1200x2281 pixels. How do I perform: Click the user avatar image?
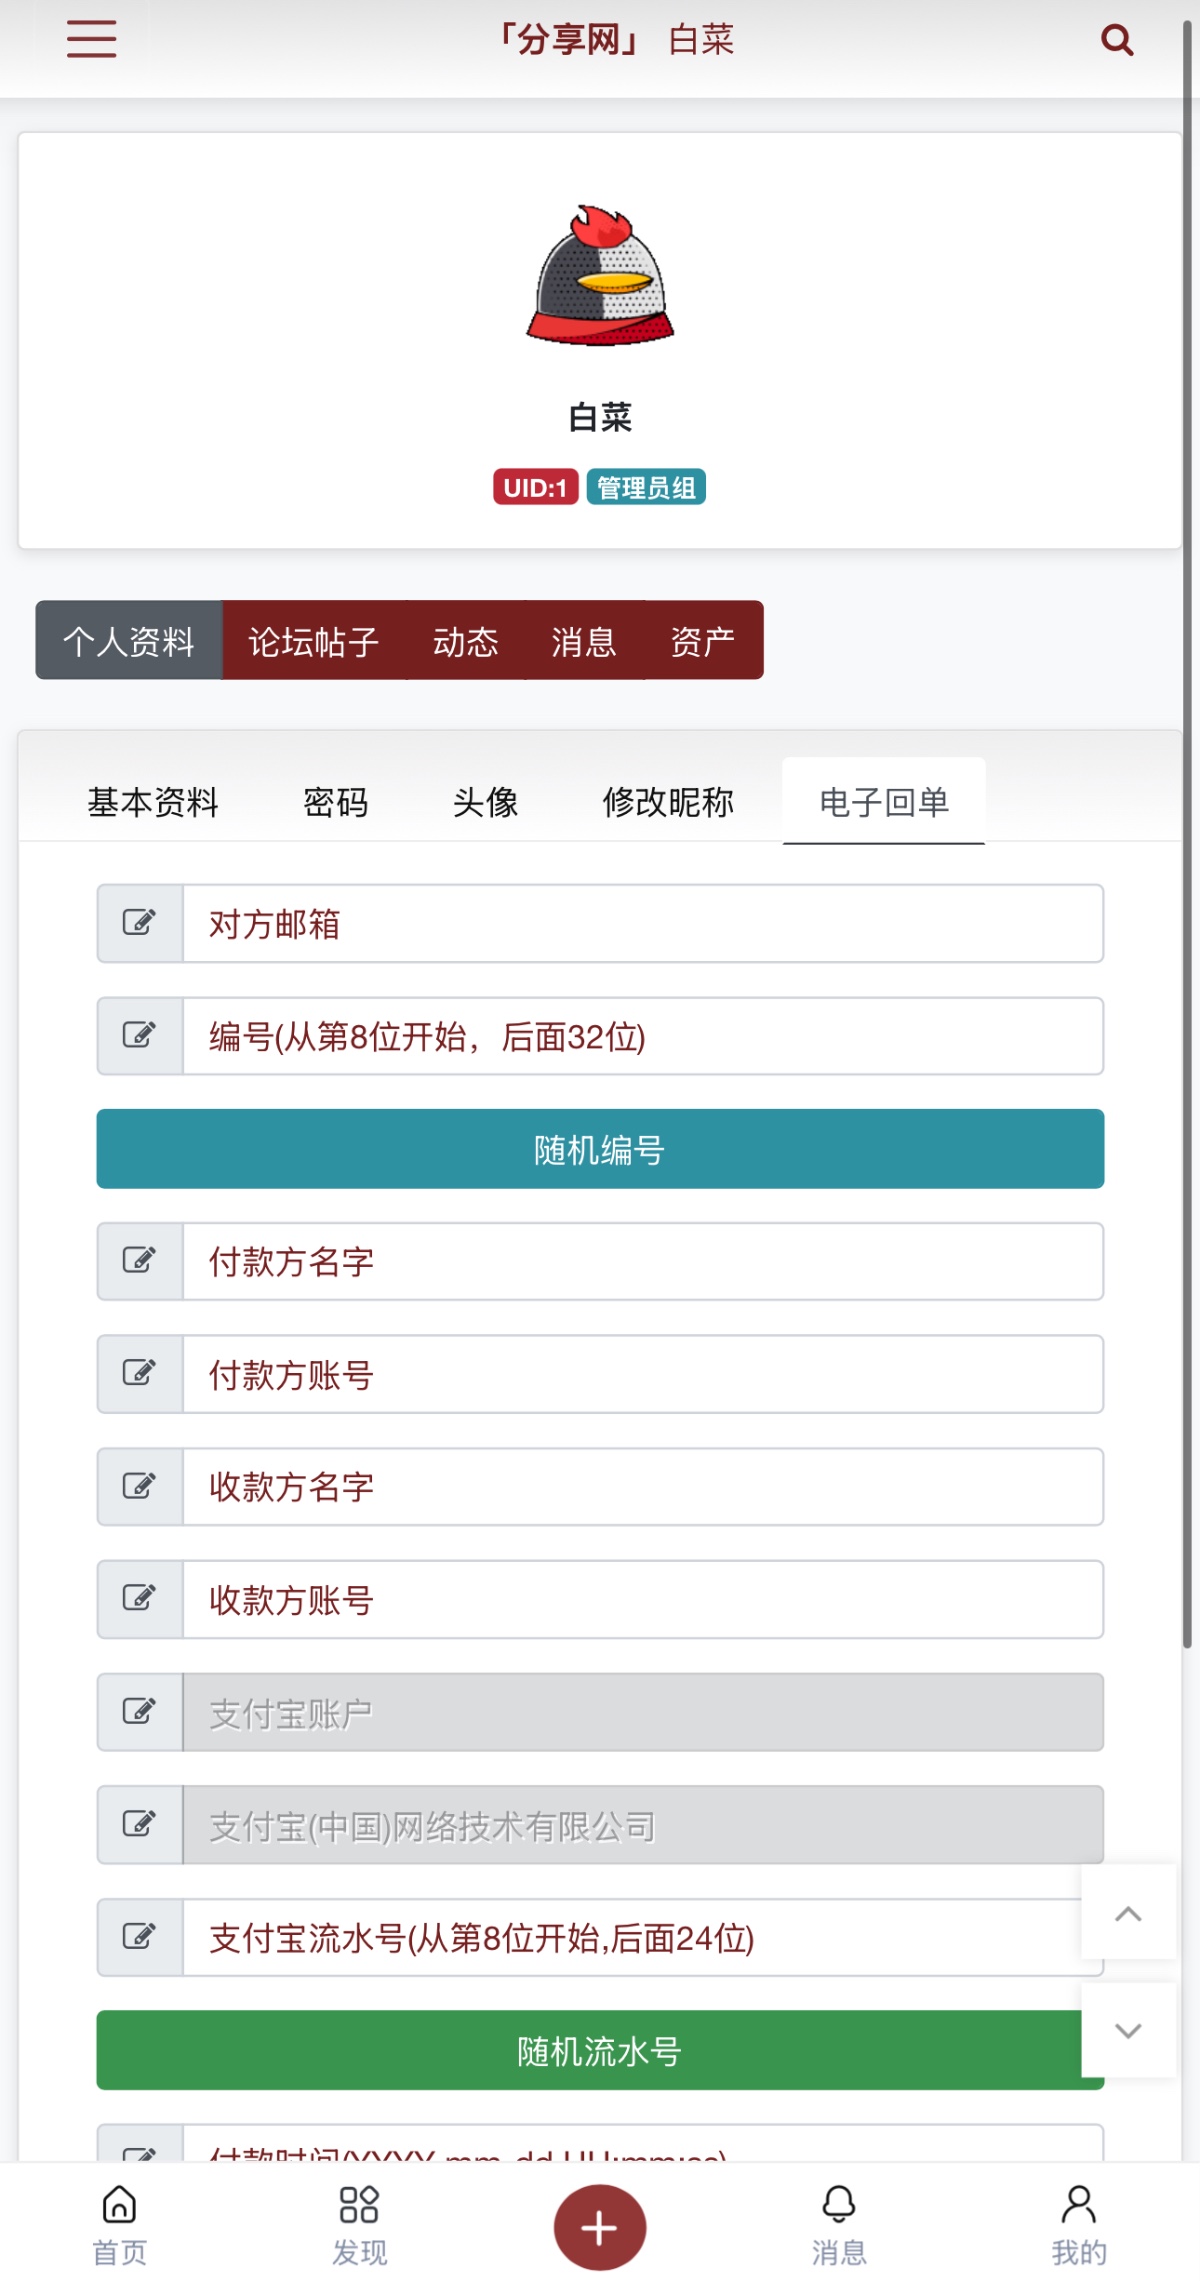pos(600,277)
